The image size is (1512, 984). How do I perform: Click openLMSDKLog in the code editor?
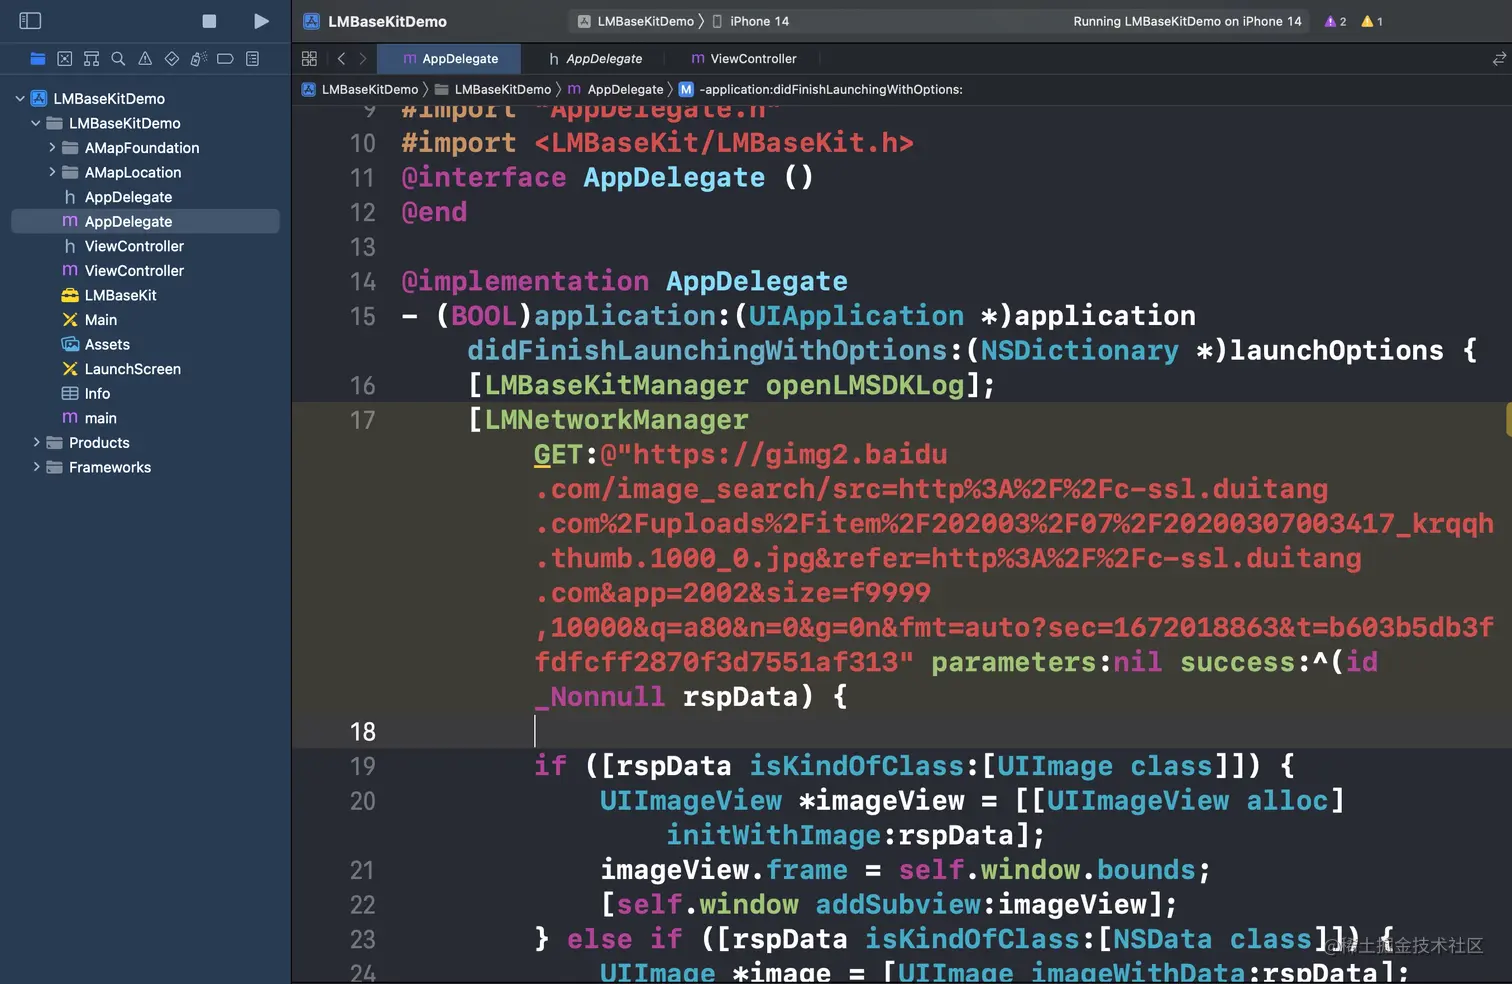tap(865, 385)
